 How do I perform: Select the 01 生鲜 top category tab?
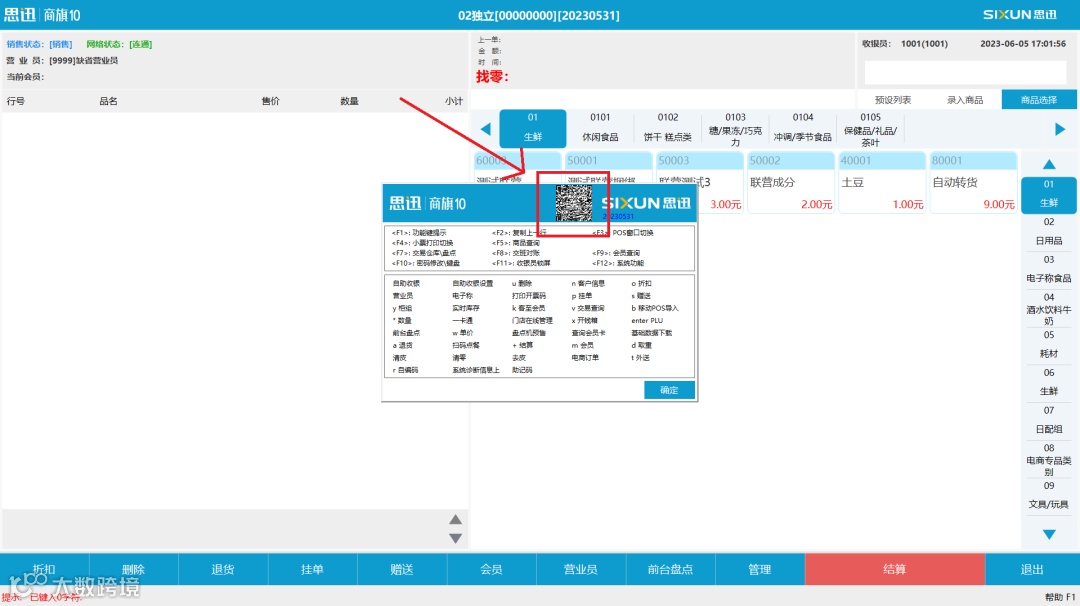[532, 128]
